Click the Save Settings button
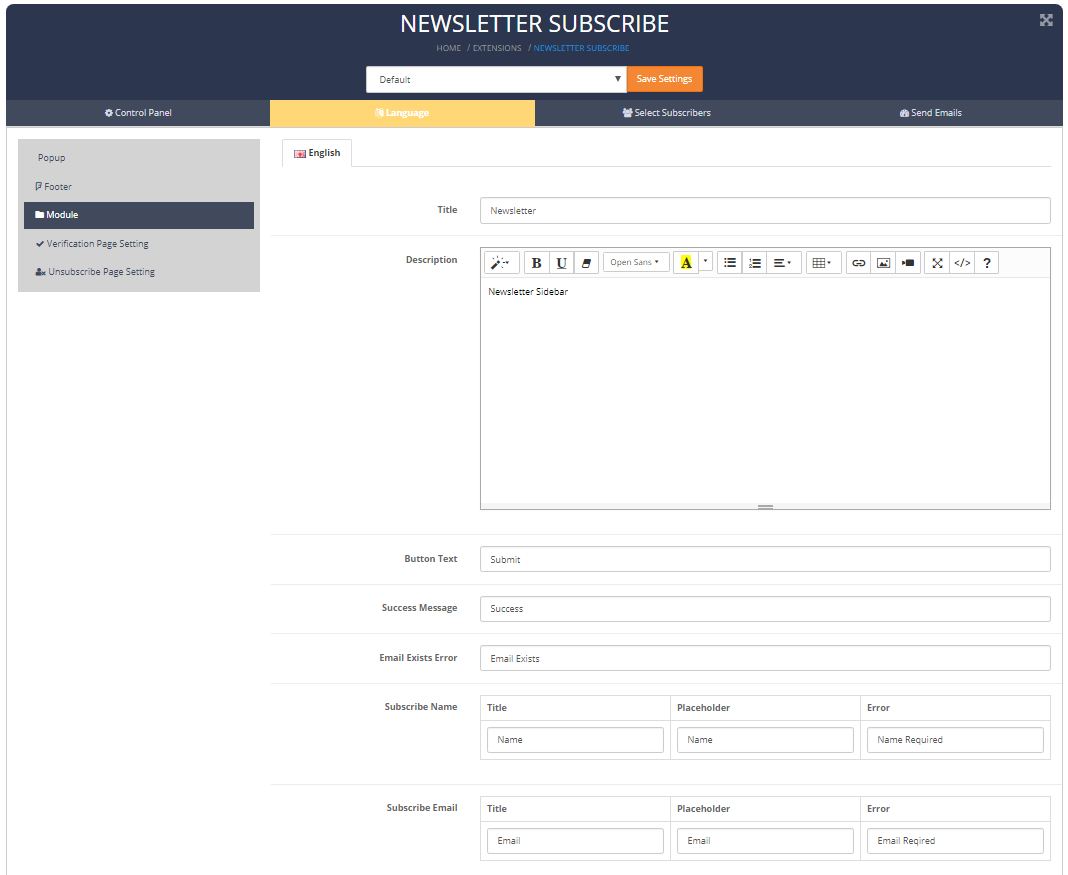The image size is (1068, 875). pyautogui.click(x=664, y=79)
